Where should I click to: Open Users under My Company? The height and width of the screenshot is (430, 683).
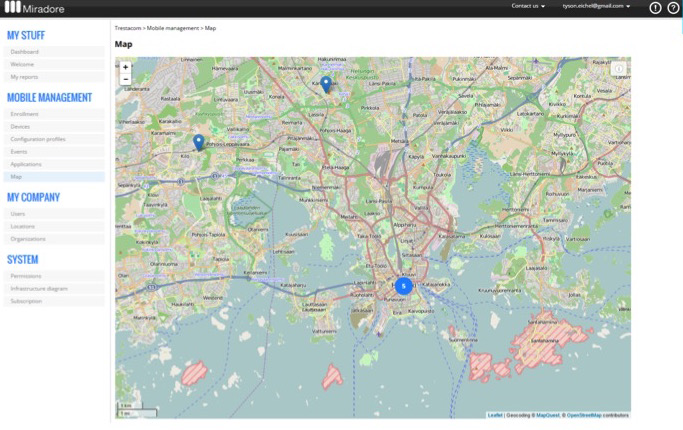pos(54,214)
